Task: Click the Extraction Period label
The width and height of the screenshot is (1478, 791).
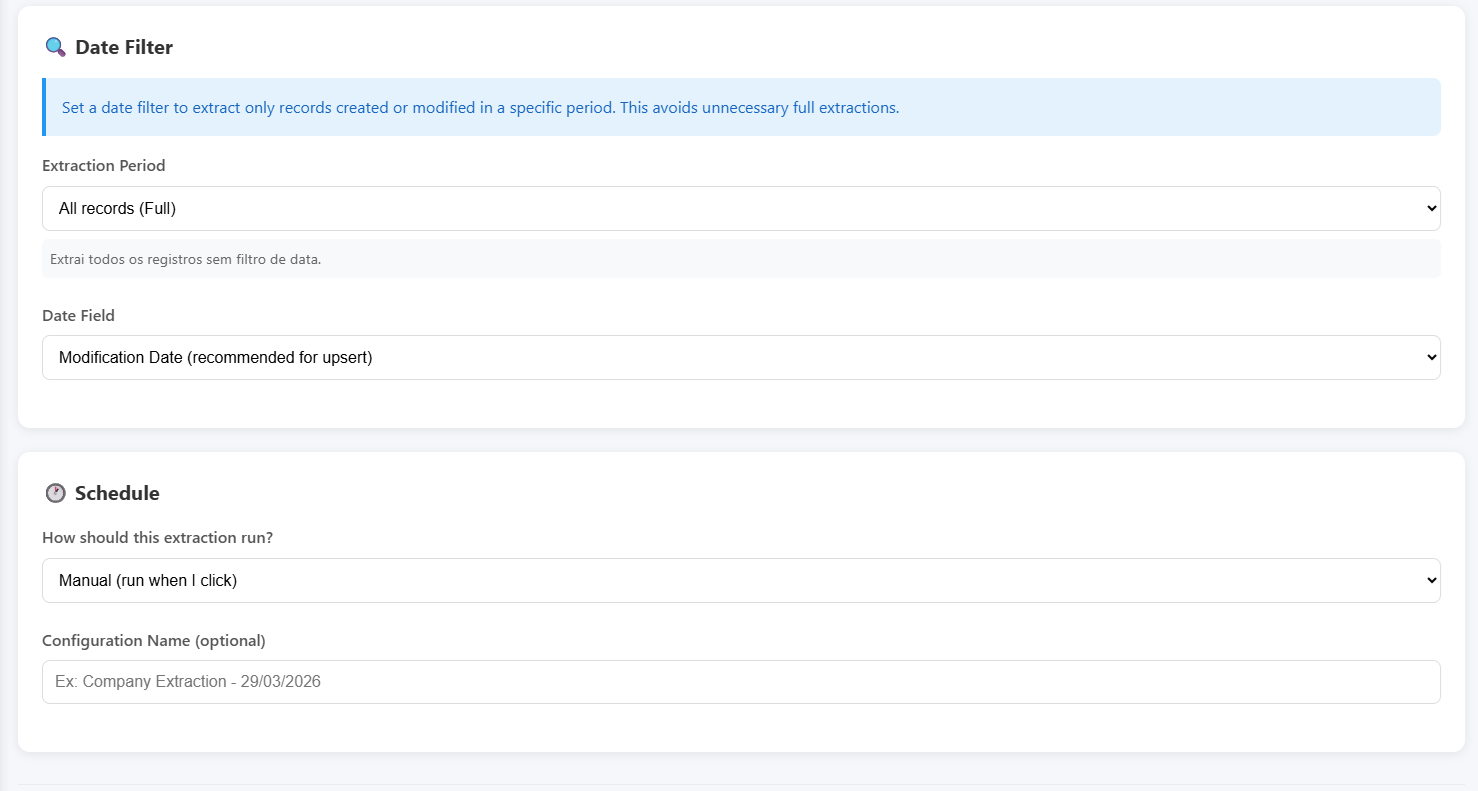Action: point(104,165)
